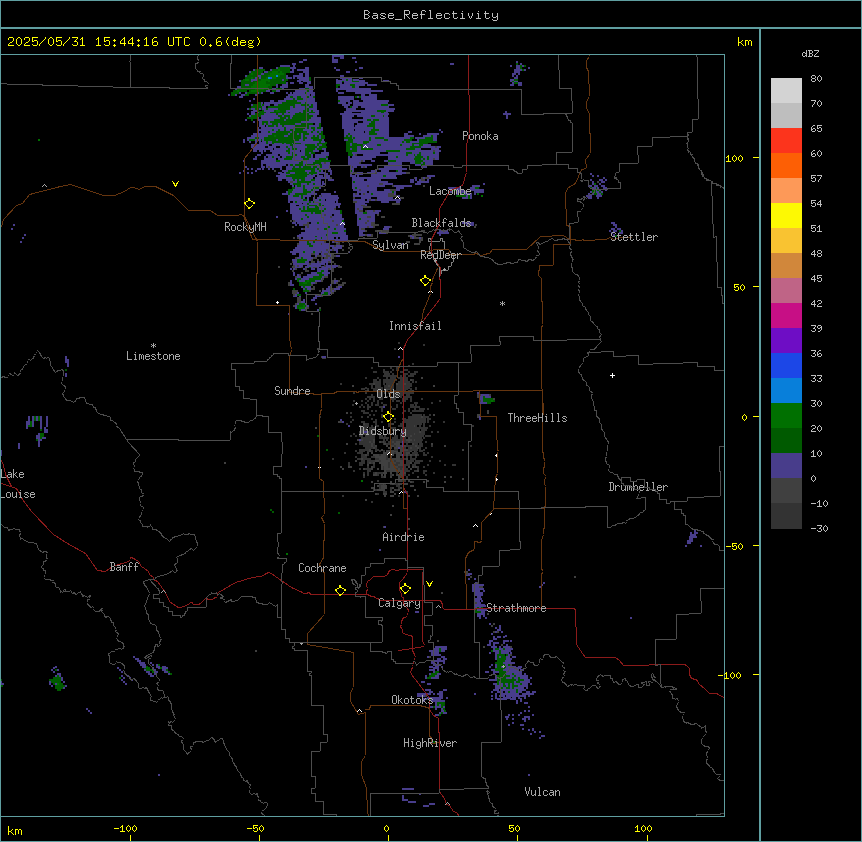The width and height of the screenshot is (862, 842).
Task: Select the Airdrie label
Action: (403, 537)
